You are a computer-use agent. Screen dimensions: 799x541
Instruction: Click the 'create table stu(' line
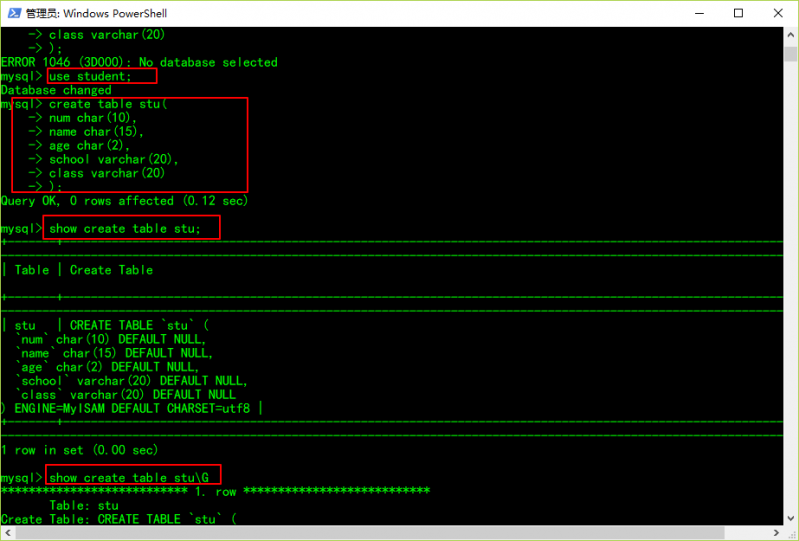click(108, 104)
